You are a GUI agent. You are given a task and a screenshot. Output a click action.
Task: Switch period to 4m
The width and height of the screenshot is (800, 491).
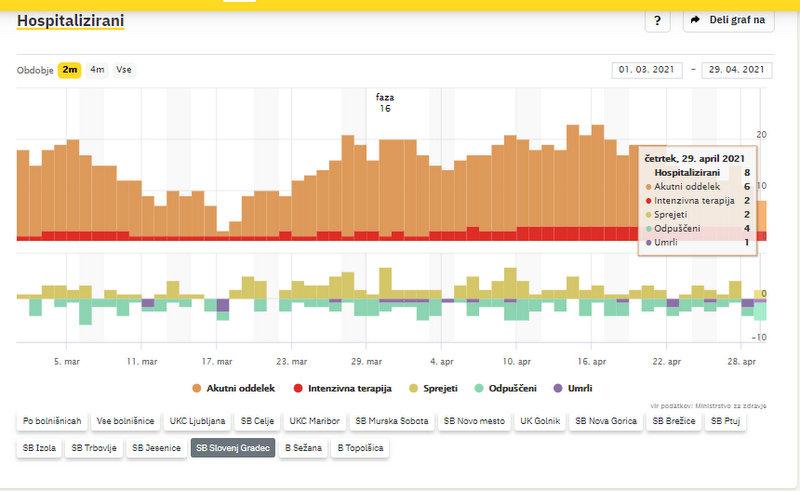(97, 70)
